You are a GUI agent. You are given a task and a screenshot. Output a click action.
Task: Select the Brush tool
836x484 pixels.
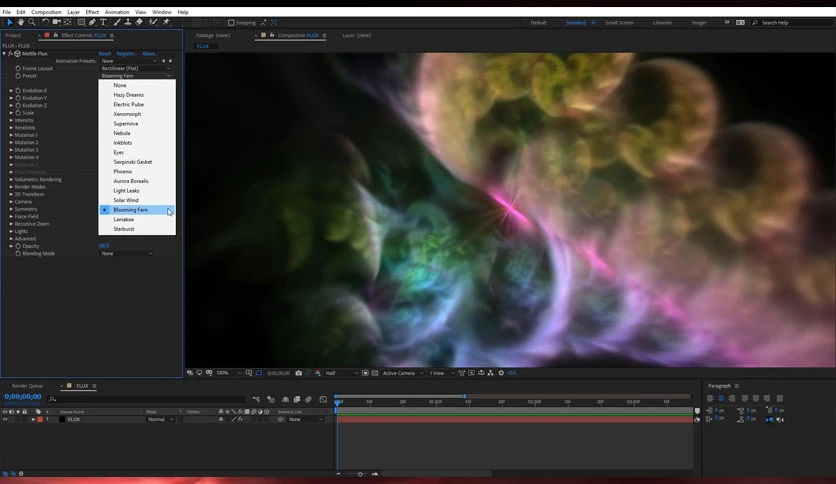tap(117, 22)
